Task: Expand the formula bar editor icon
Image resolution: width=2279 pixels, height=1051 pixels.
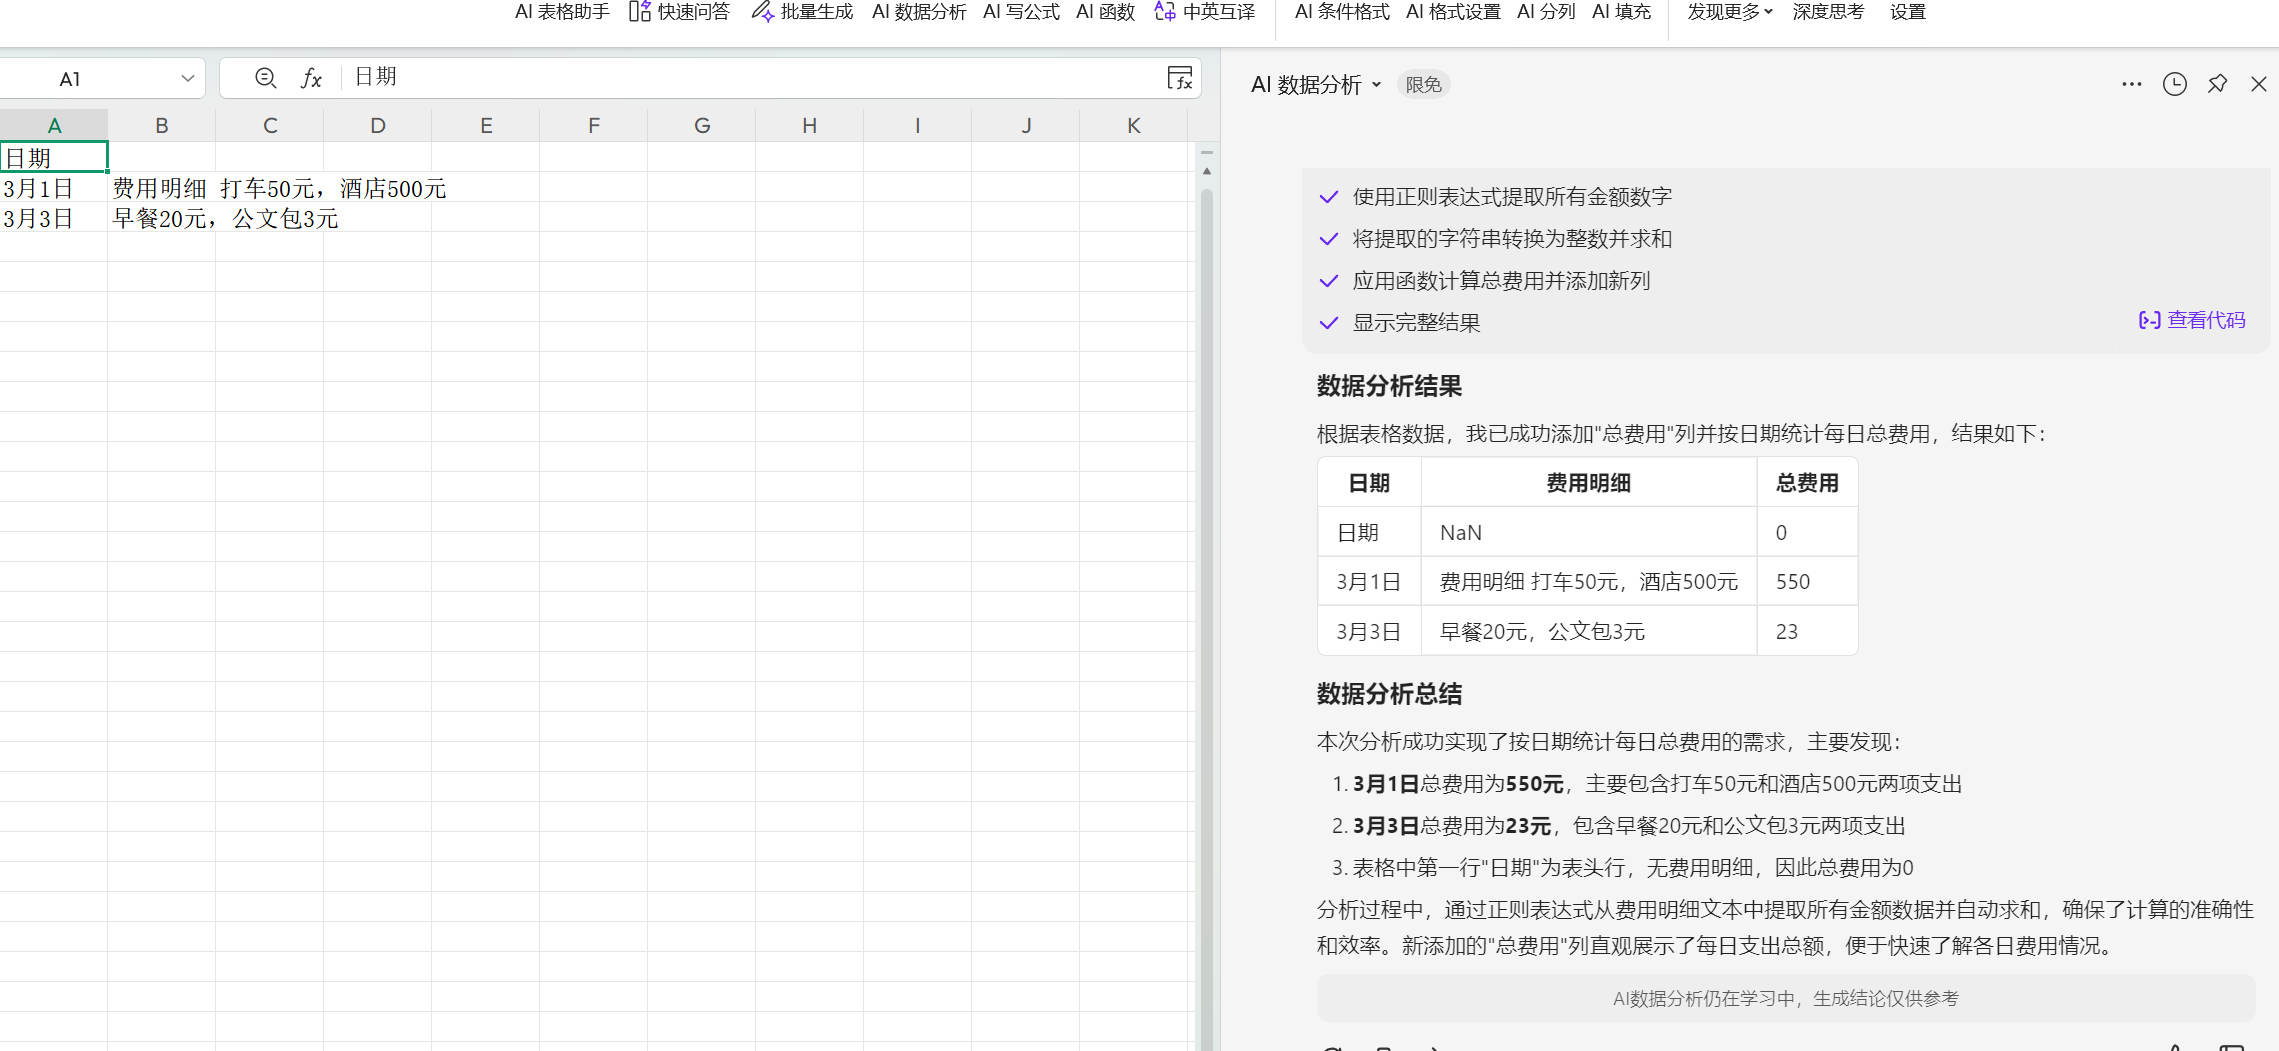Action: point(1180,78)
